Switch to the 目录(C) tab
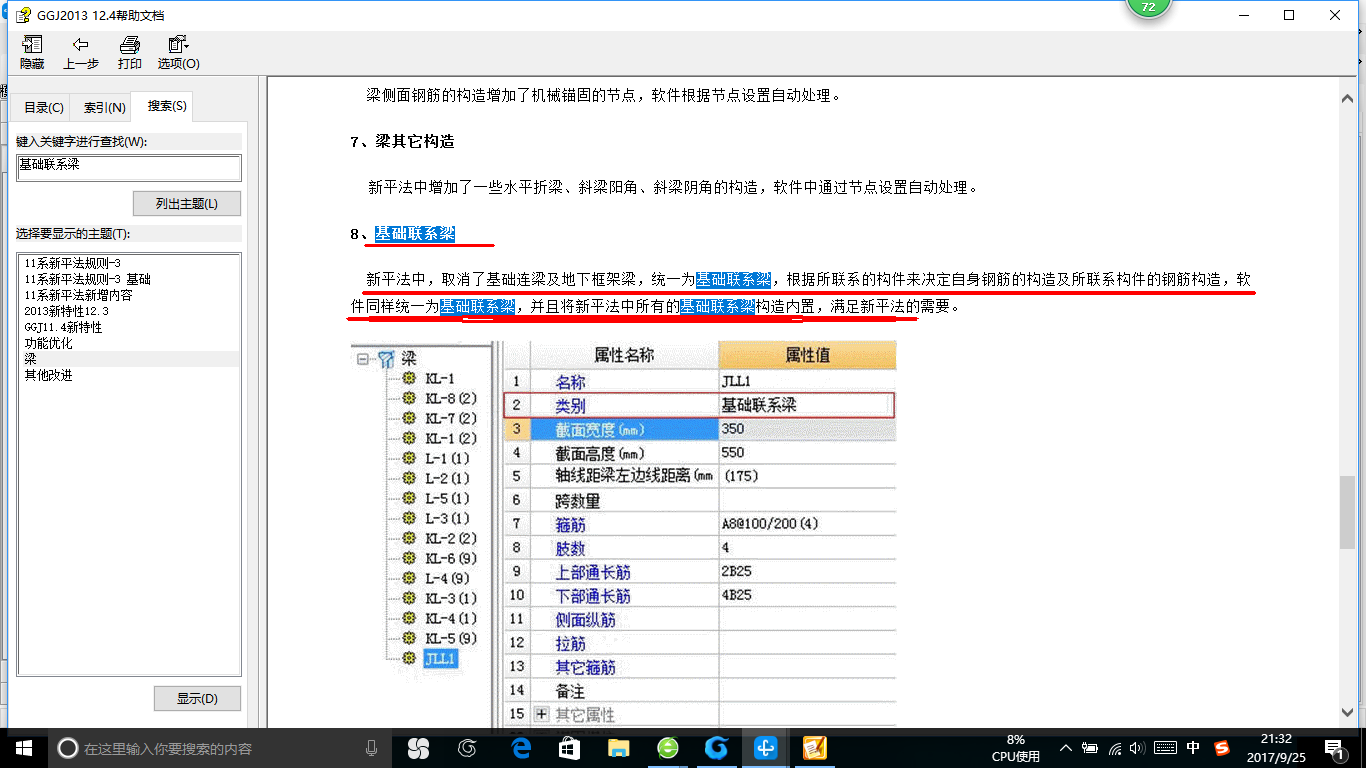 [x=44, y=107]
